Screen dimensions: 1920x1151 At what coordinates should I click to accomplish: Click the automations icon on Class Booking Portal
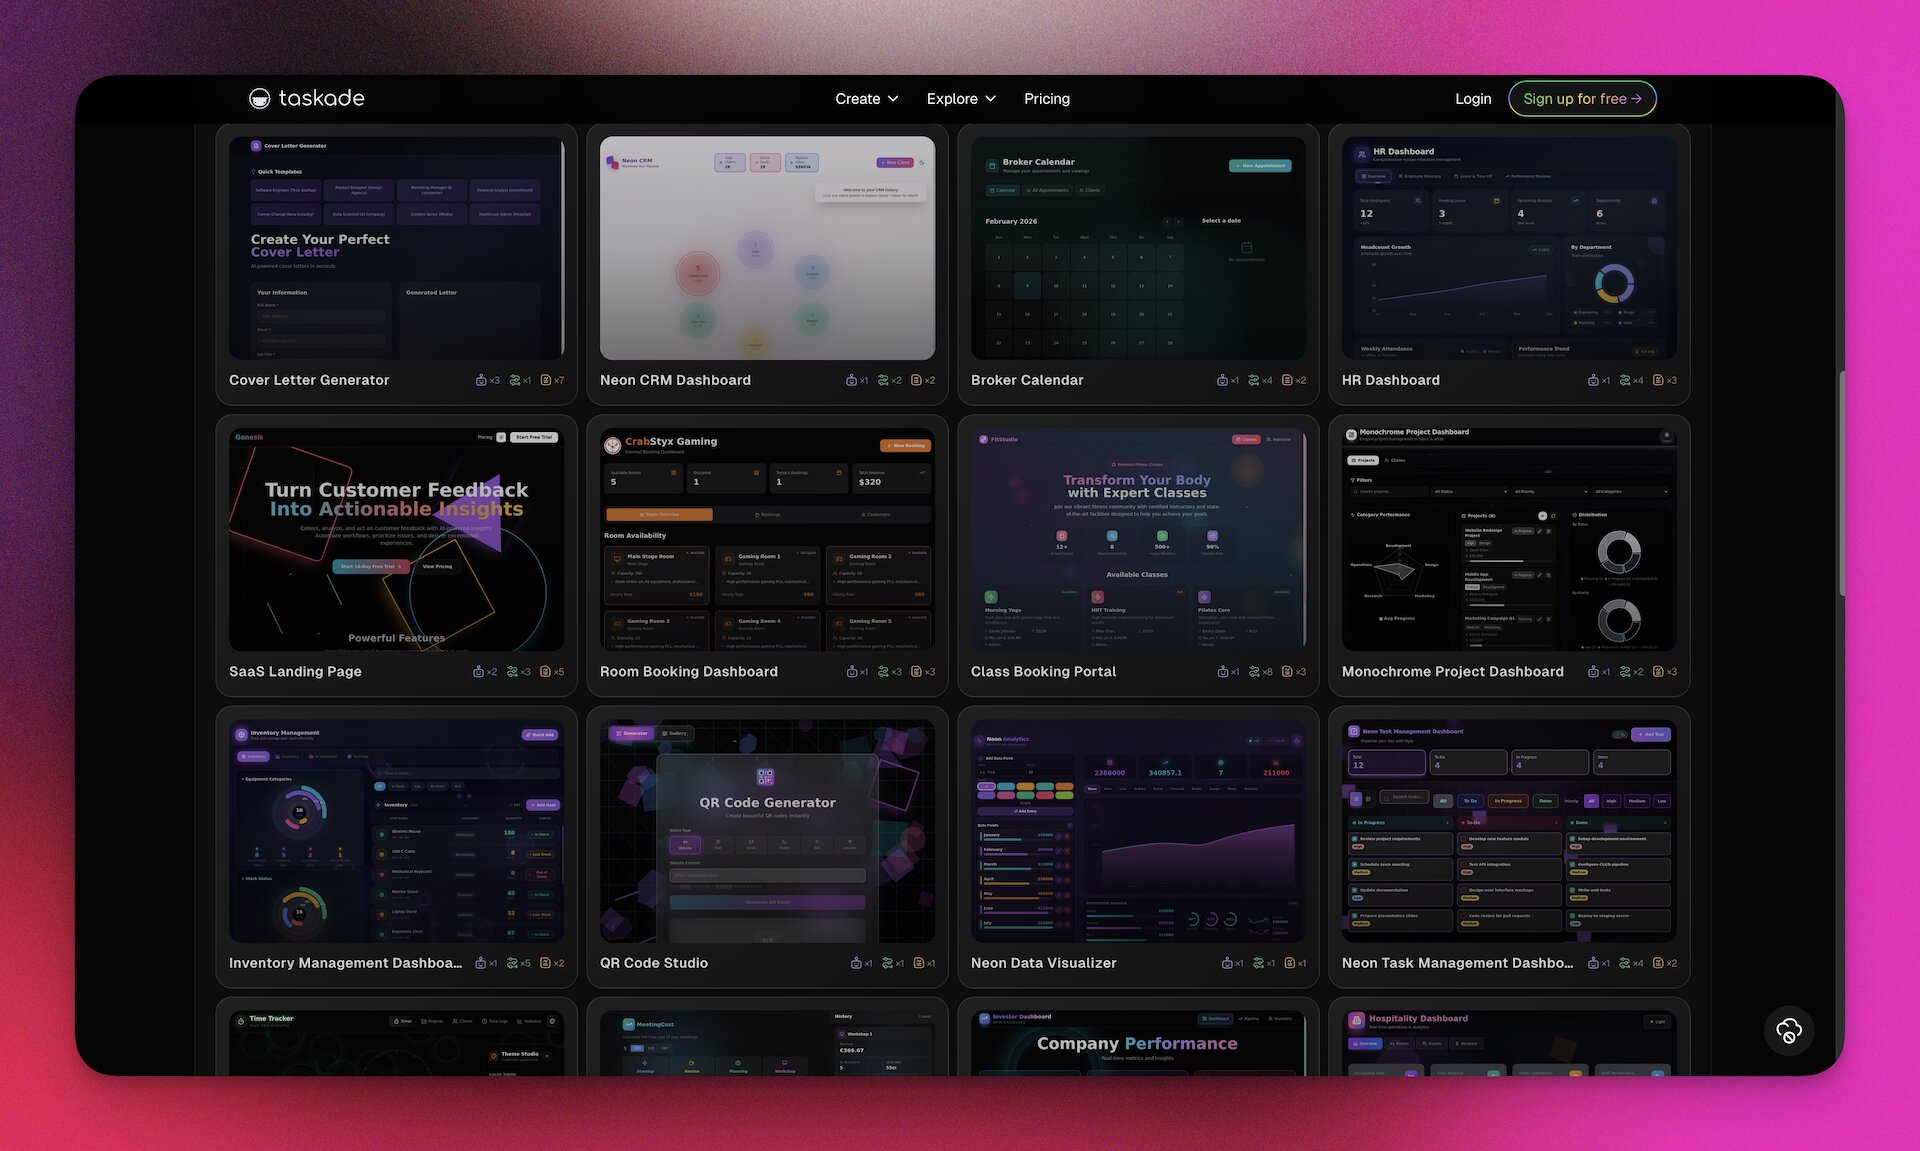point(1254,672)
